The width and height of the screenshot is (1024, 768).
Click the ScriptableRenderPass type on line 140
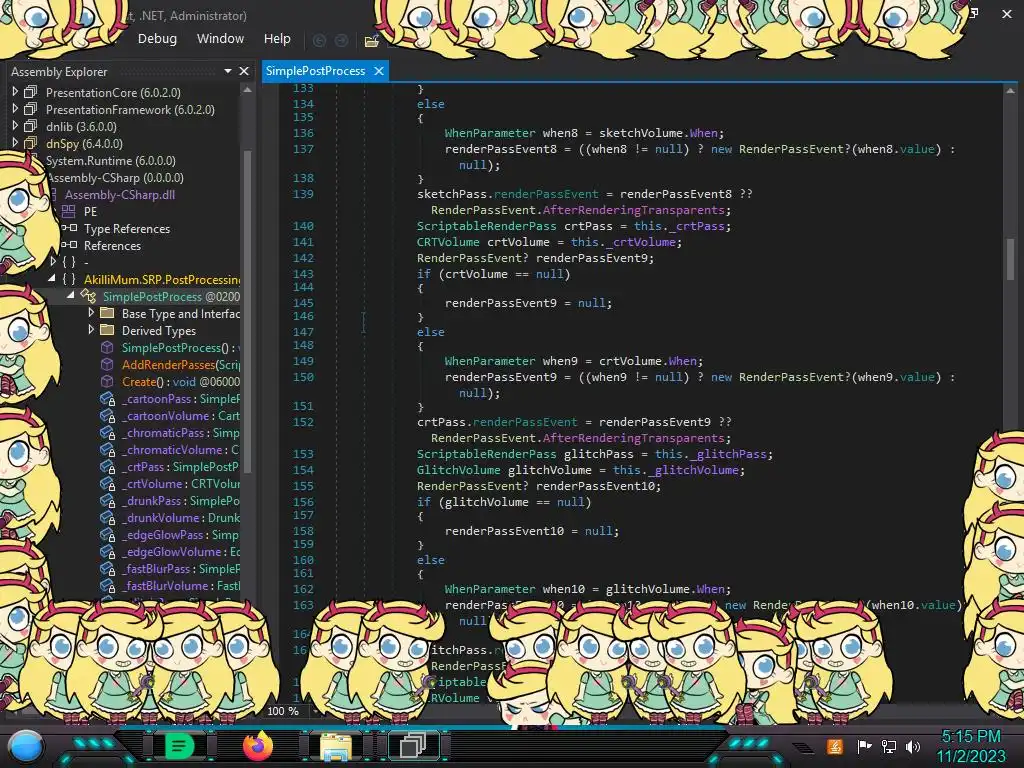(487, 226)
